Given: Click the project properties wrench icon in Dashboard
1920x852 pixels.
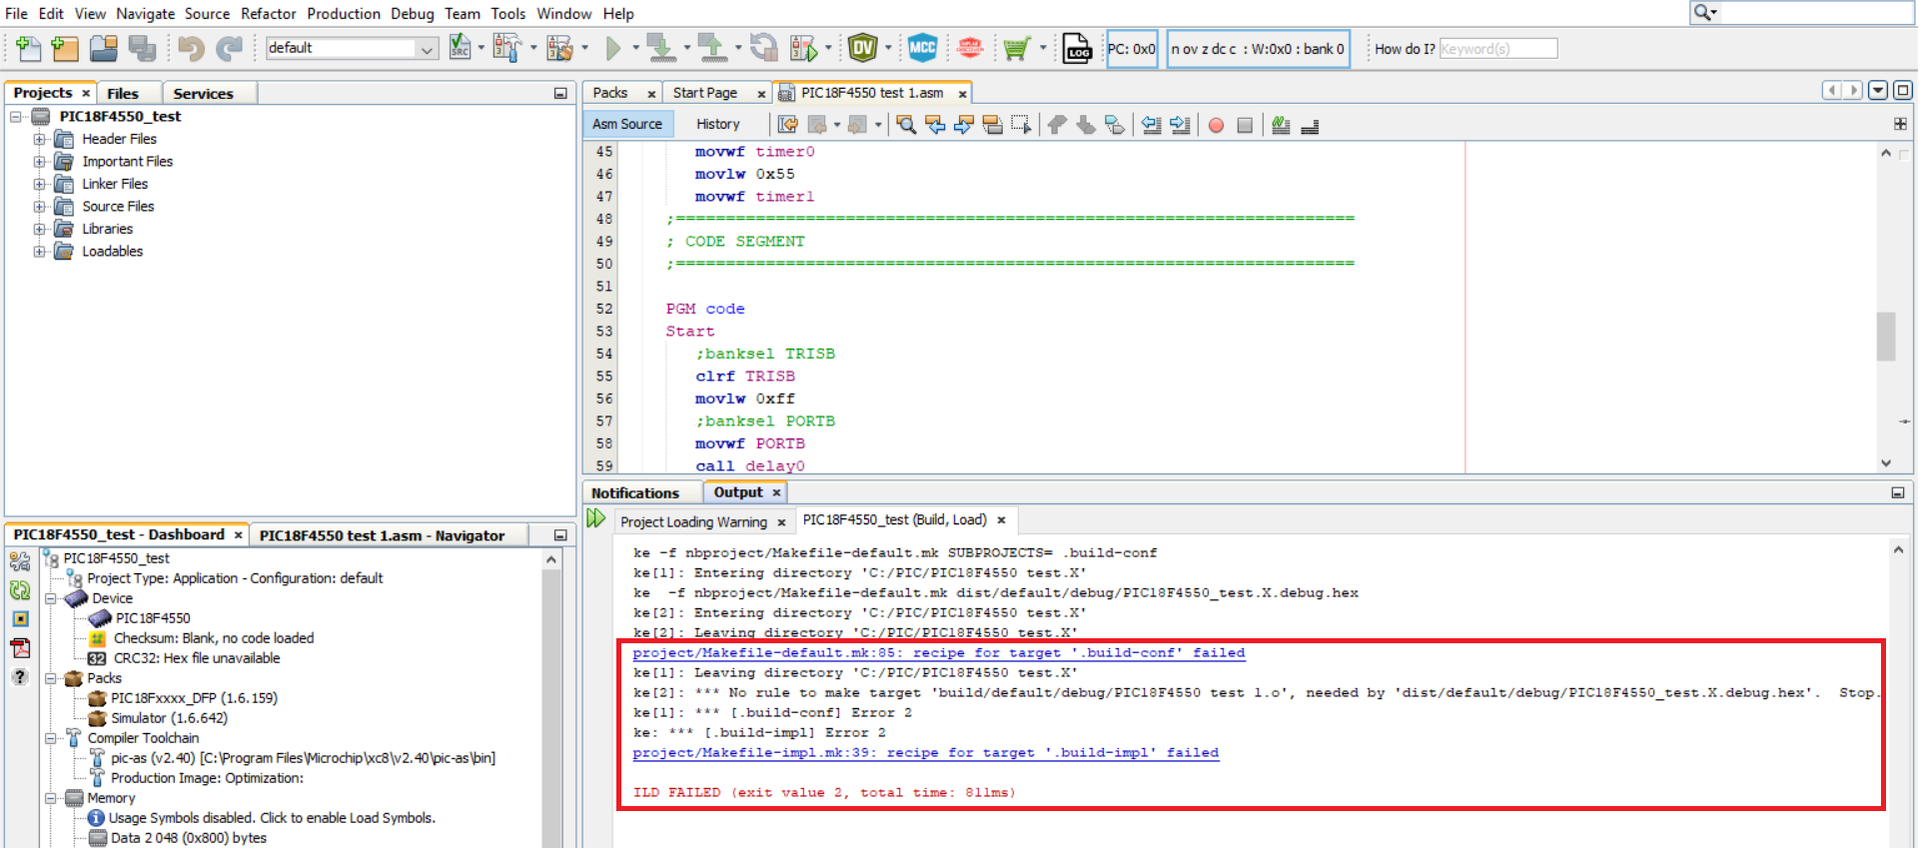Looking at the screenshot, I should click(x=20, y=561).
